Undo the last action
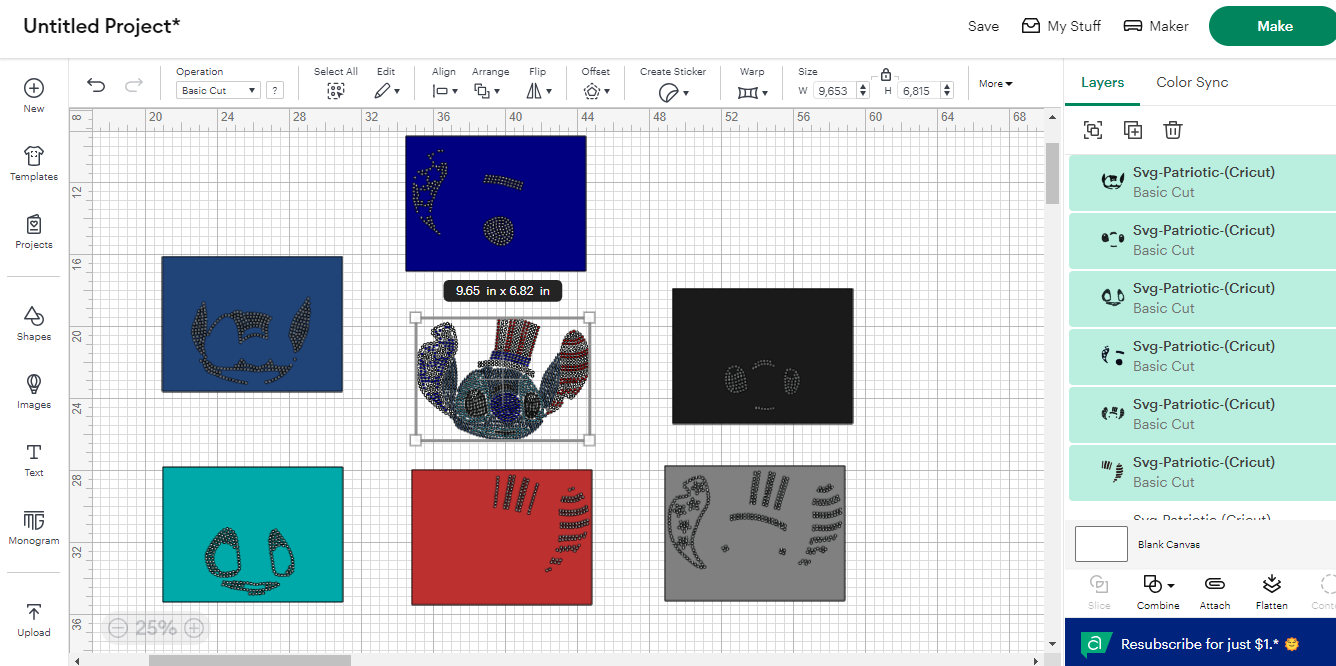Image resolution: width=1336 pixels, height=666 pixels. pos(96,85)
